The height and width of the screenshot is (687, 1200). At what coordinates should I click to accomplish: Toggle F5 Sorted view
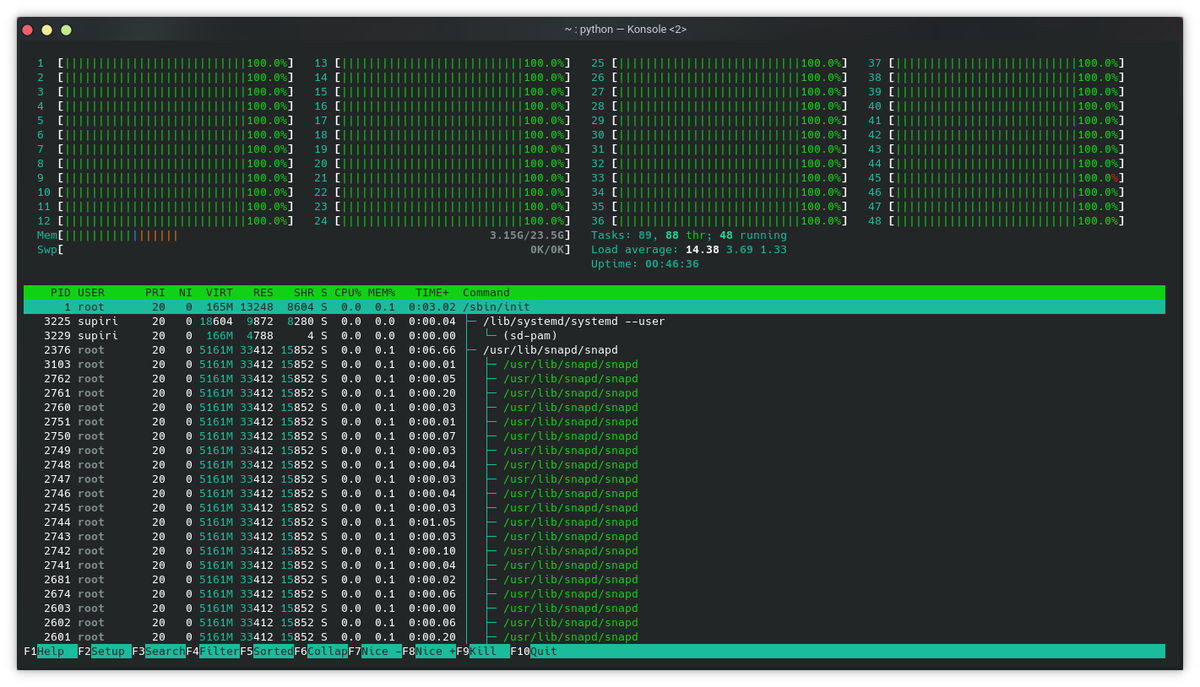pyautogui.click(x=266, y=651)
